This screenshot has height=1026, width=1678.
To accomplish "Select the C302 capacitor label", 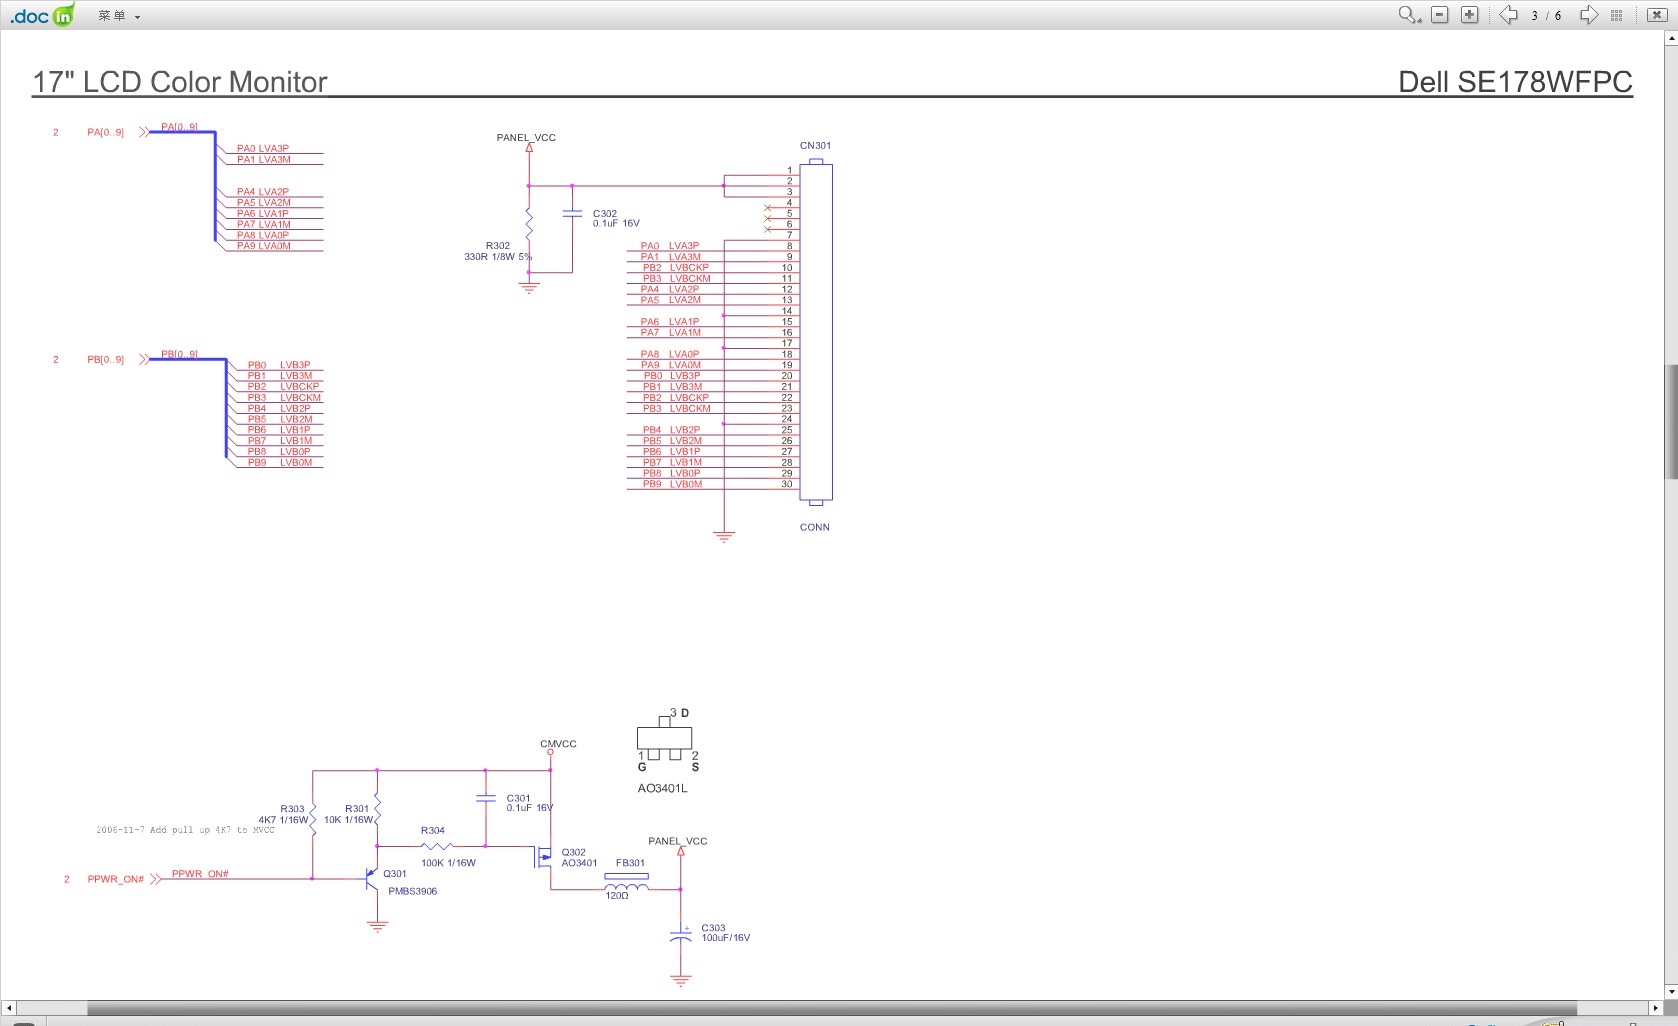I will 605,214.
